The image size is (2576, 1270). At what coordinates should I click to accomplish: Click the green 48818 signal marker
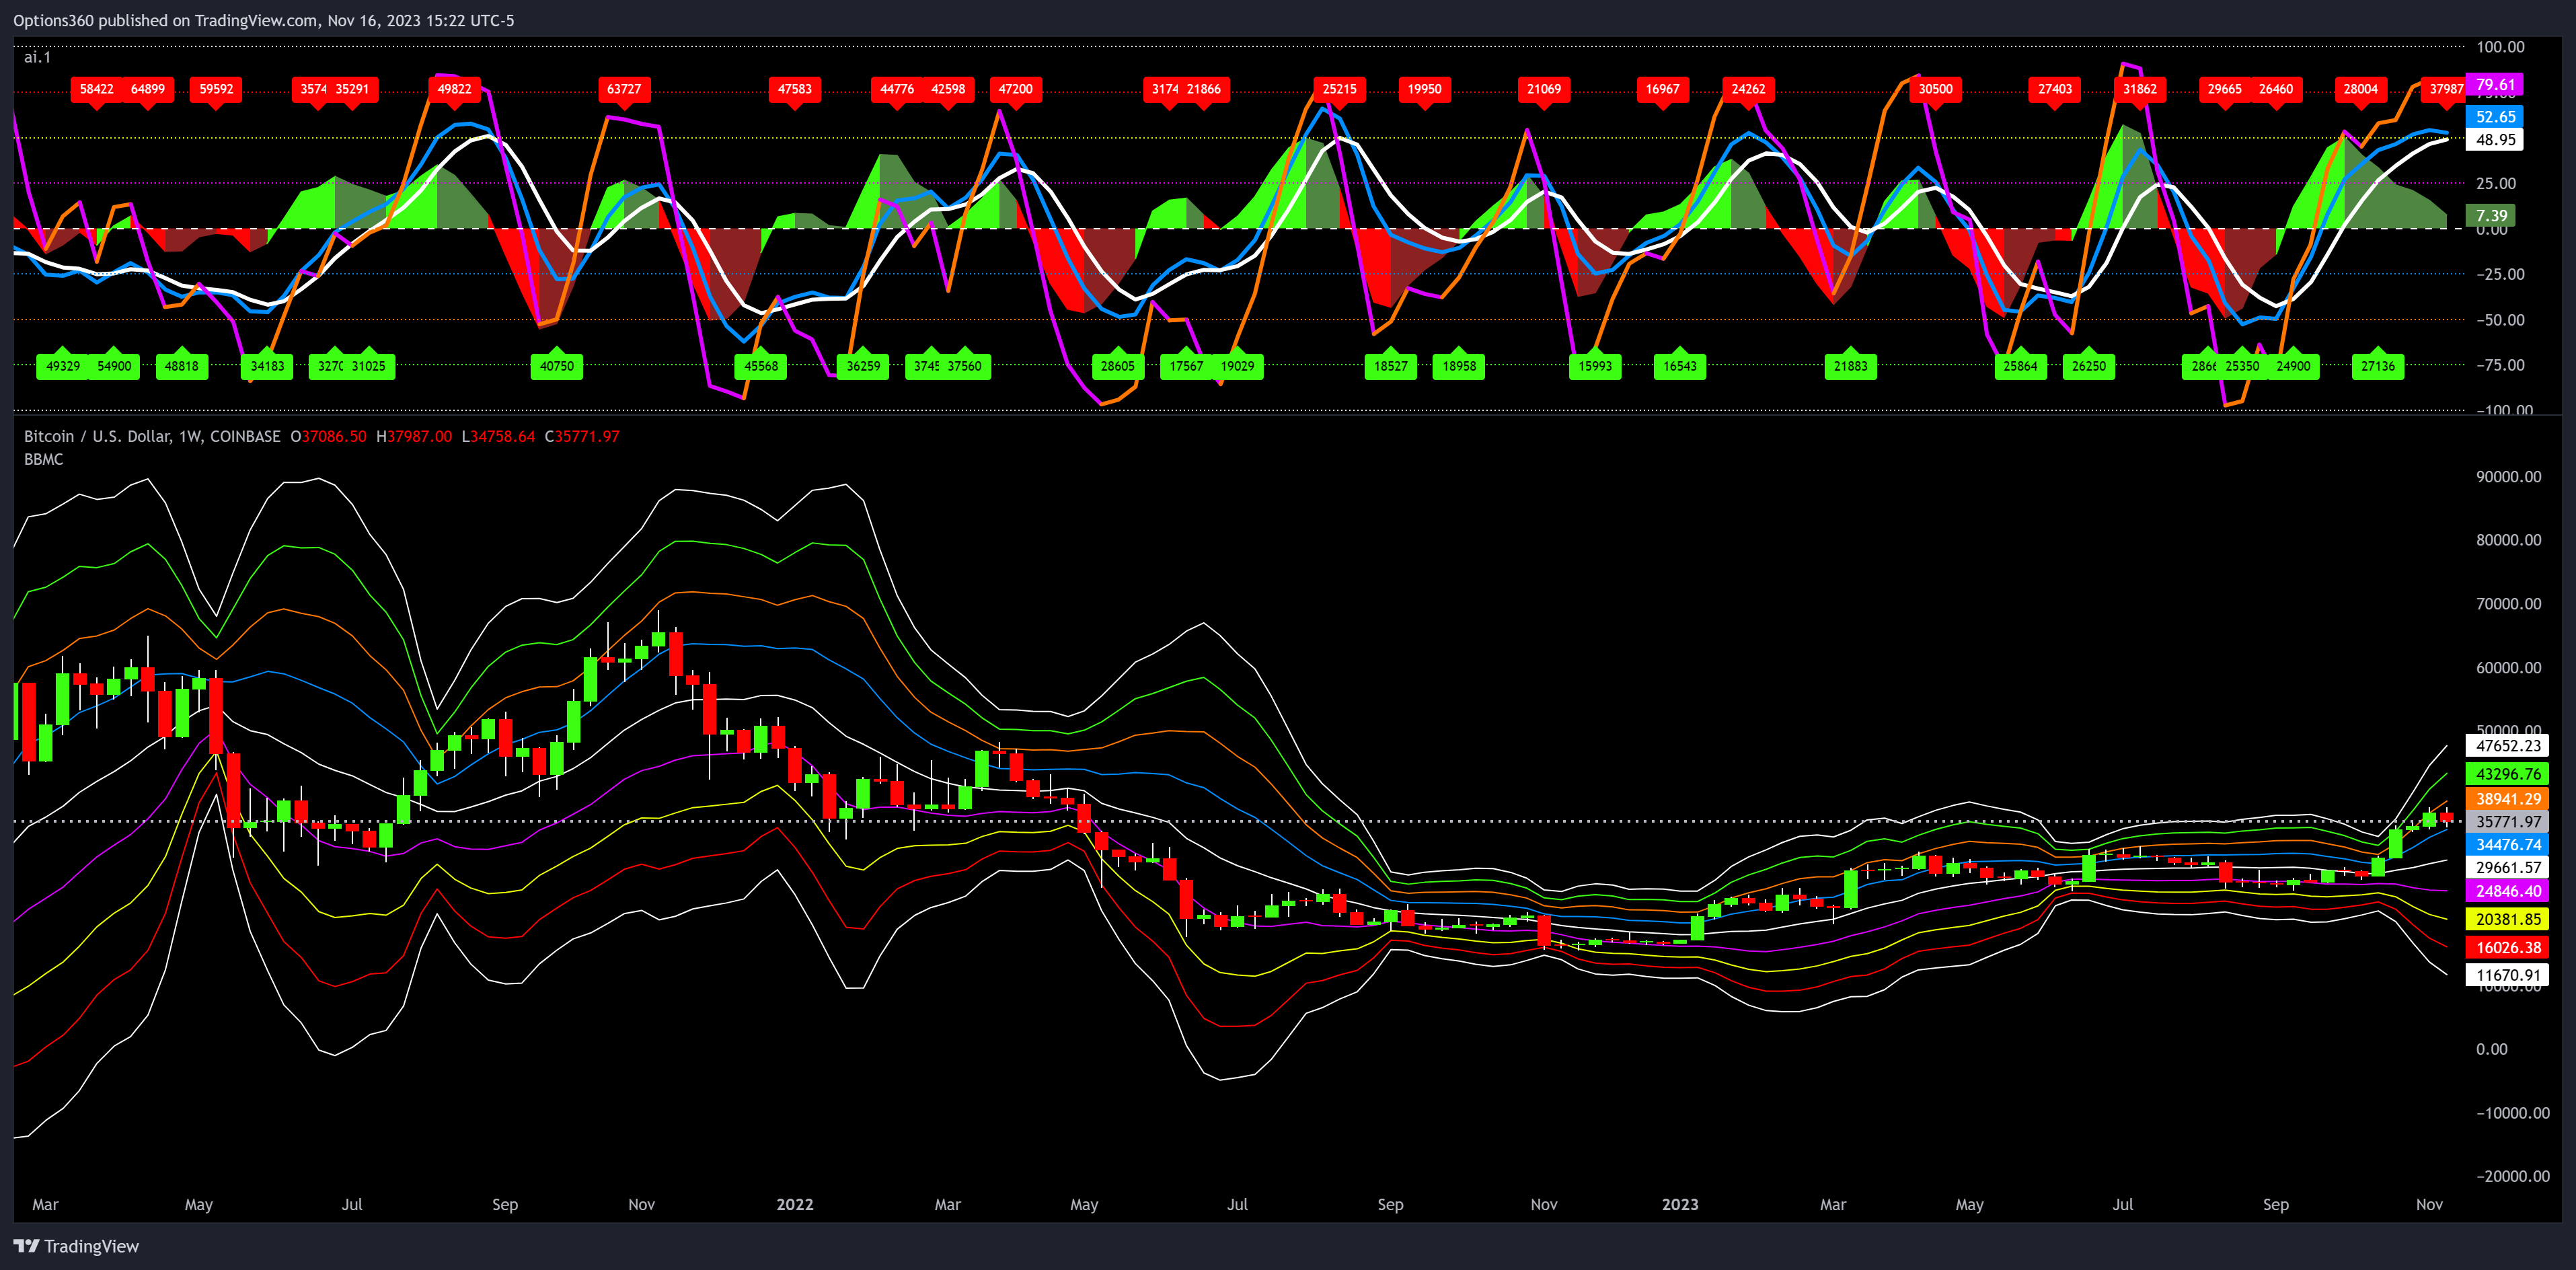pos(182,366)
